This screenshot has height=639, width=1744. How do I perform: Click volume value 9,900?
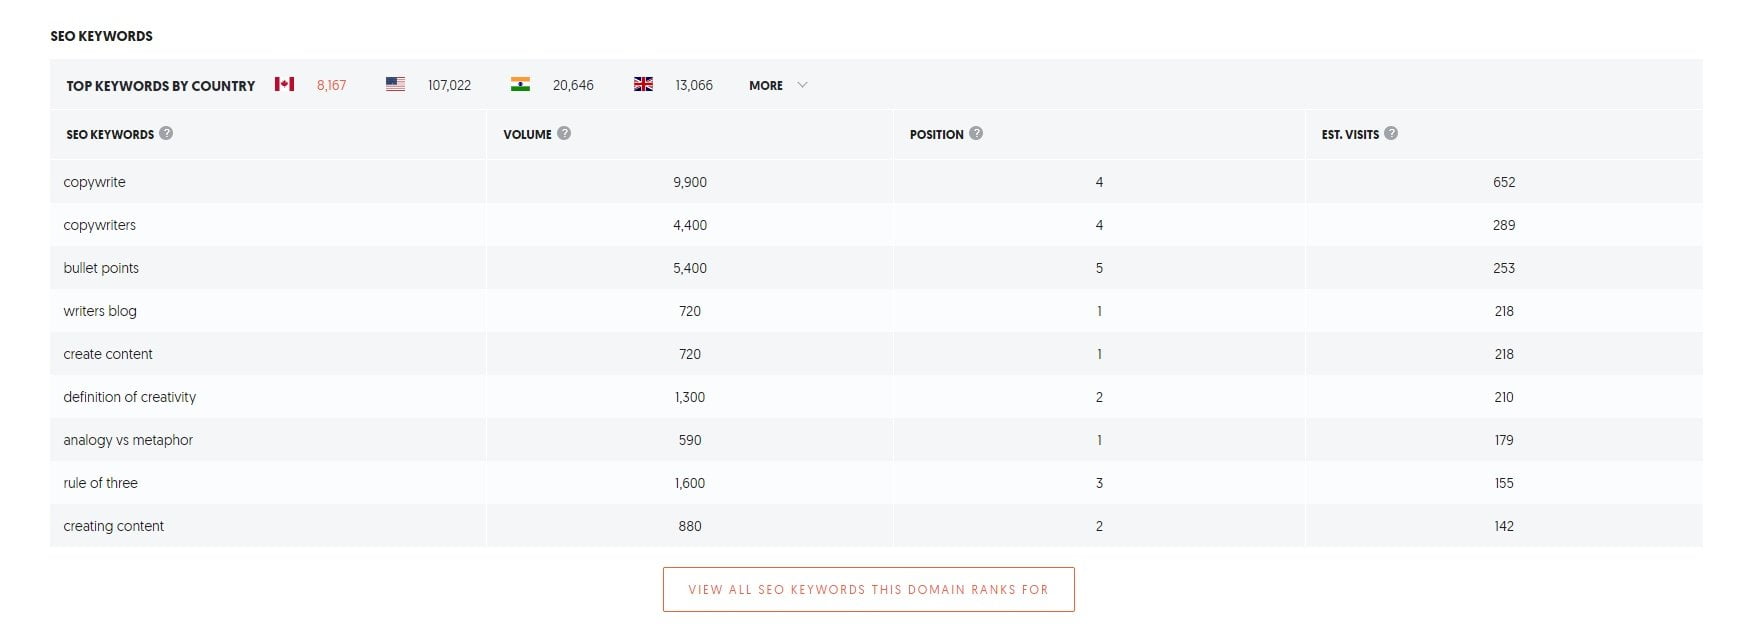pos(690,182)
